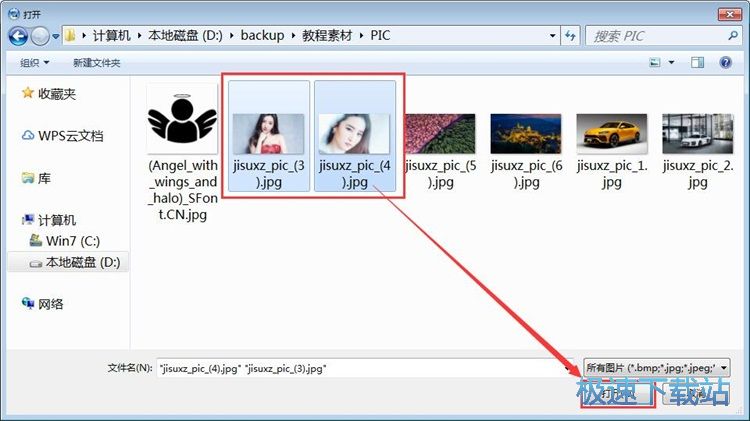Click the jisuxz_pic_1.jpg filename label
The image size is (750, 421).
coord(612,174)
